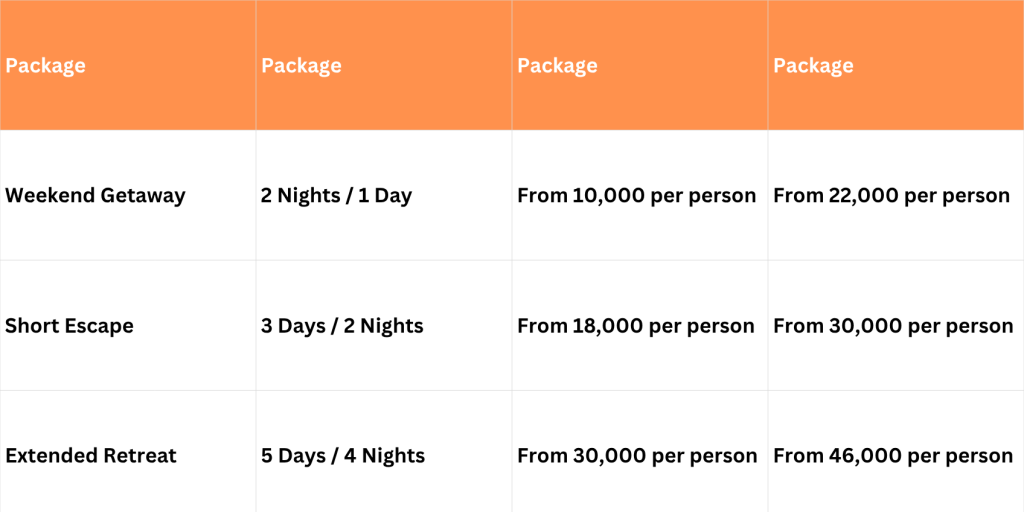Click Package header above Weekend Getaway
The width and height of the screenshot is (1024, 512).
tap(45, 66)
